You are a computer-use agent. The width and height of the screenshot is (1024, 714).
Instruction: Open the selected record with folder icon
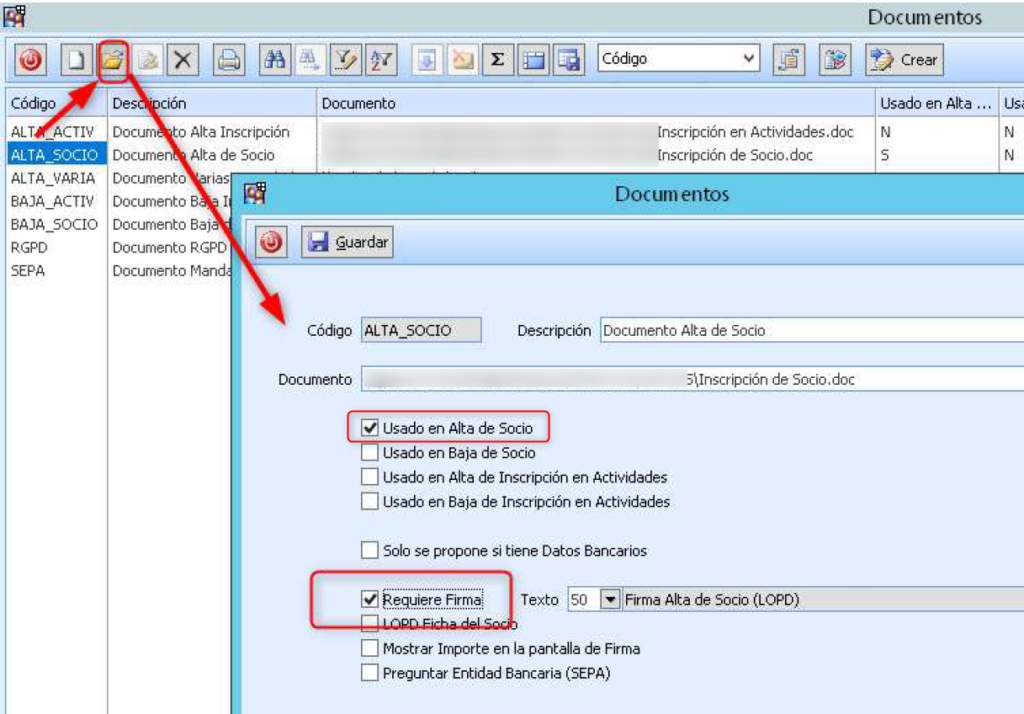point(113,61)
